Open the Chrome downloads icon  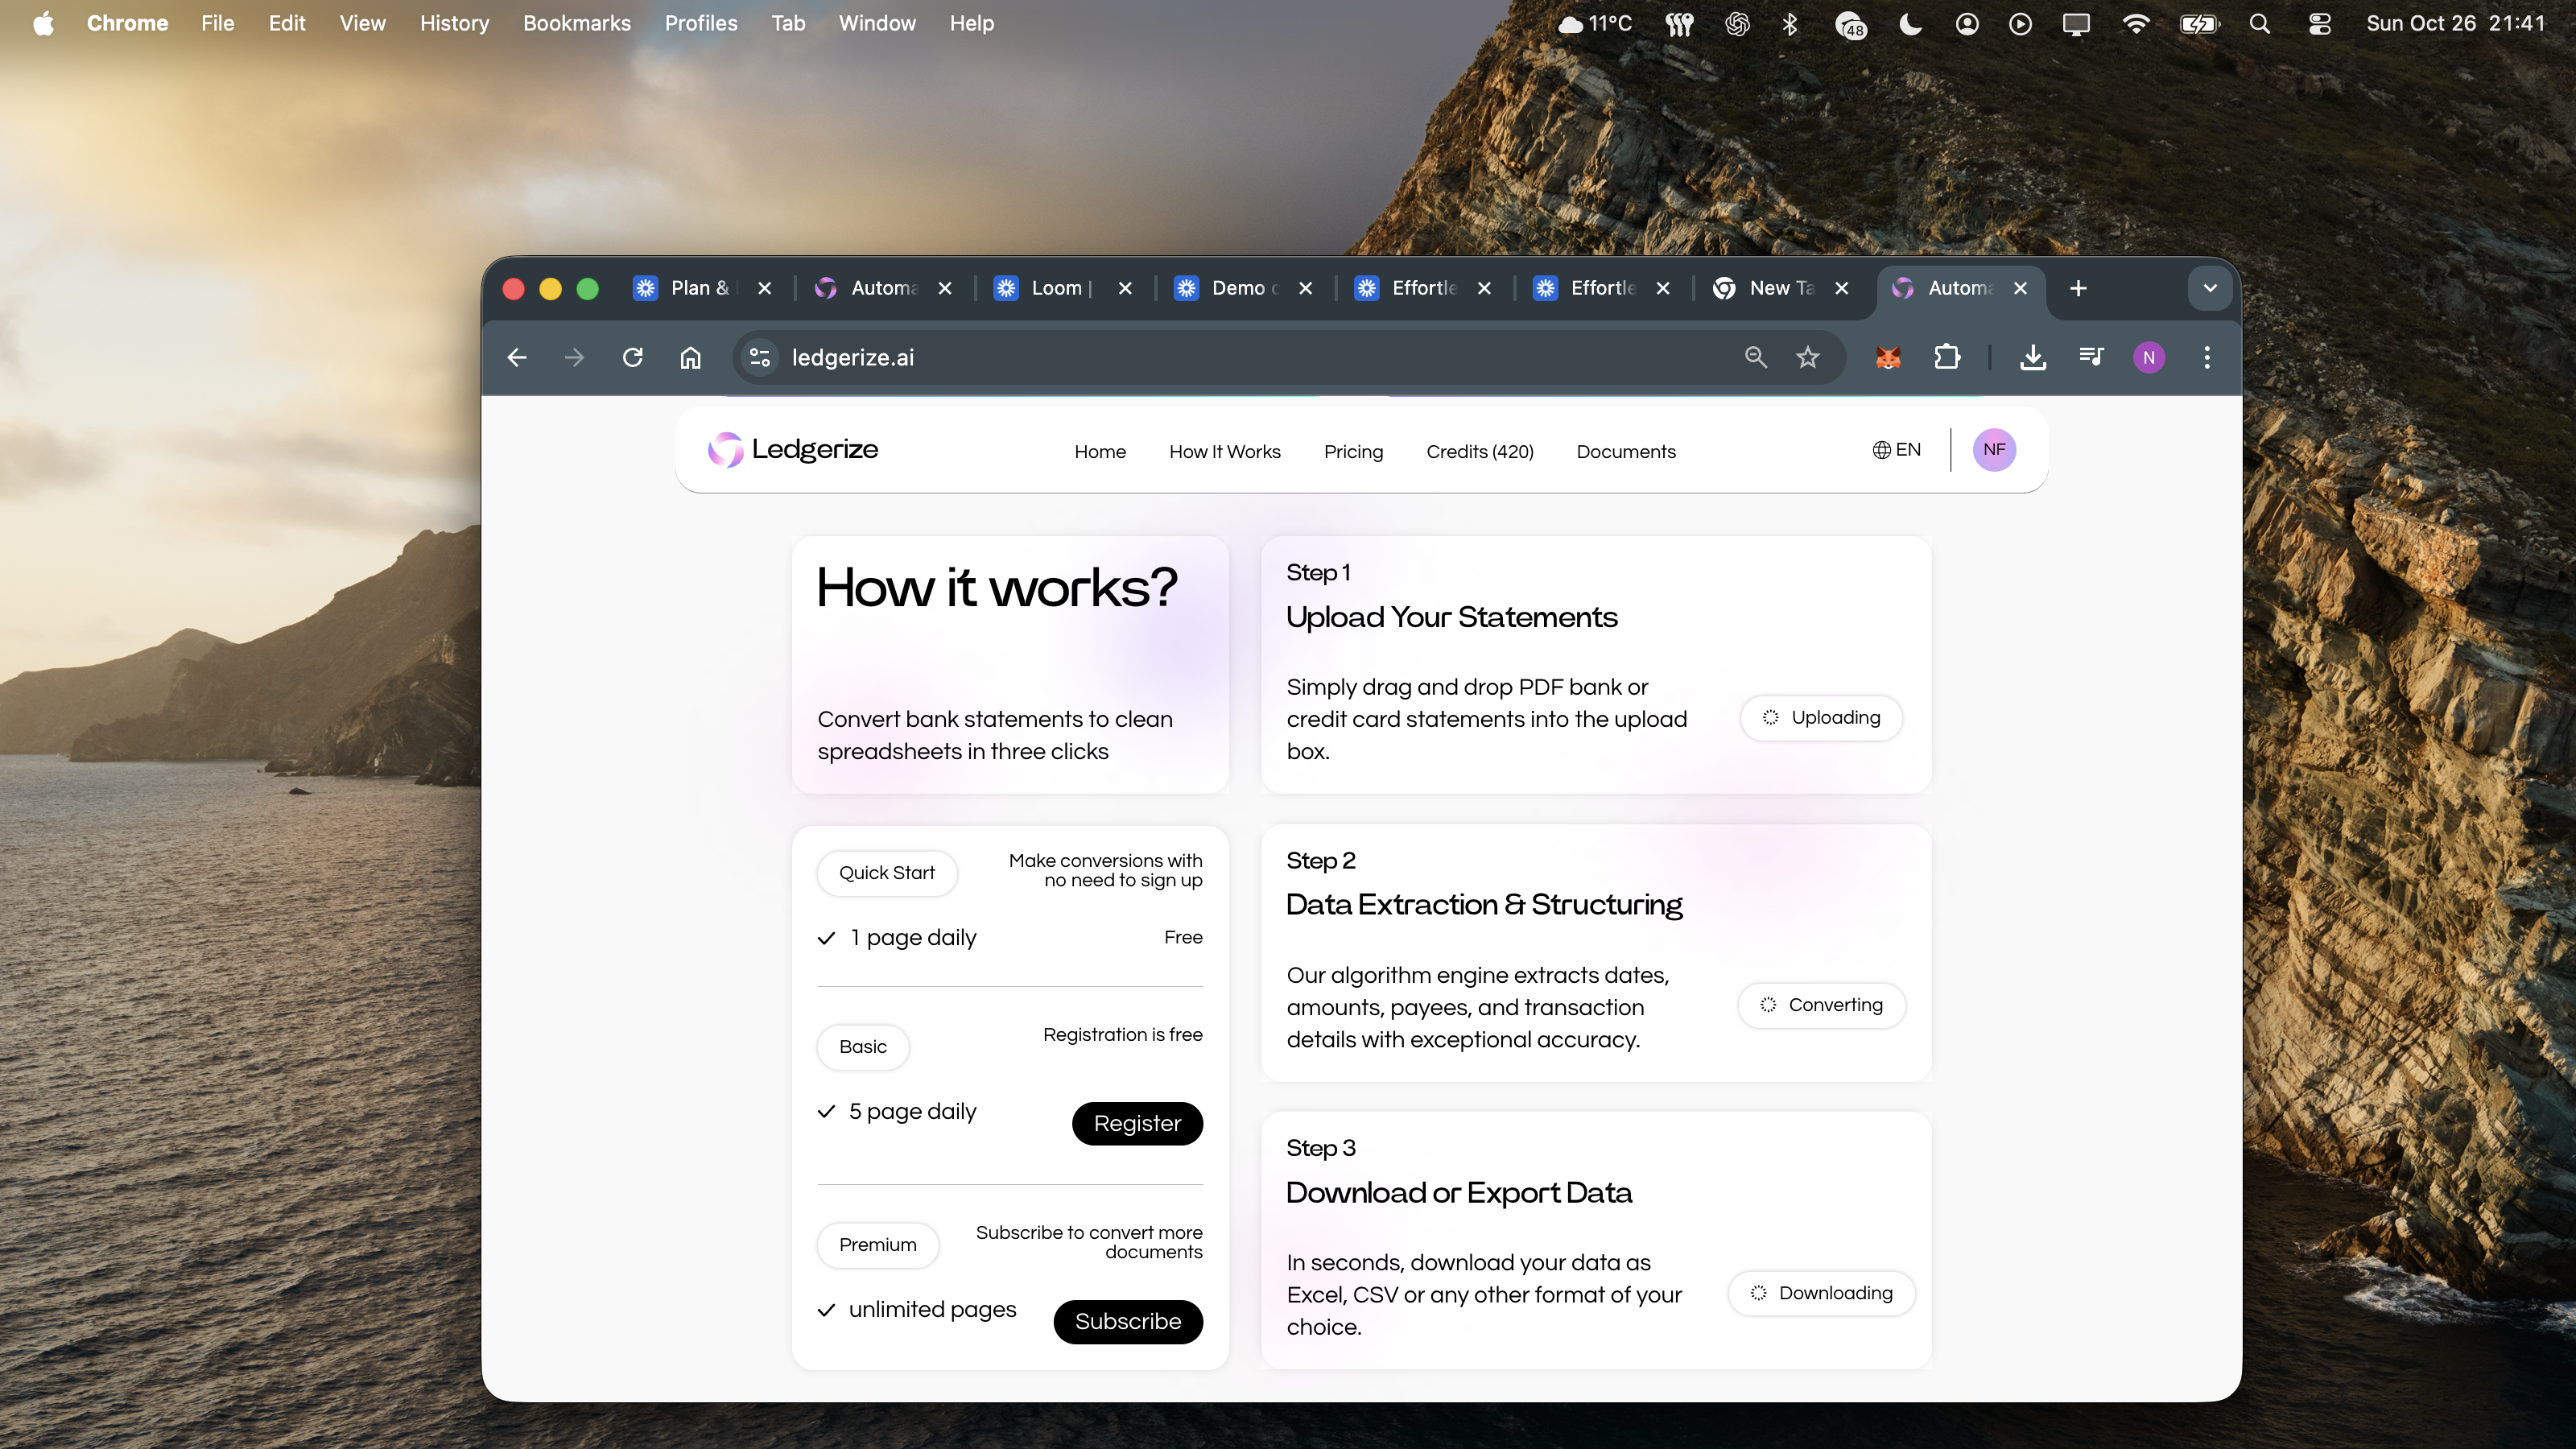tap(2032, 357)
